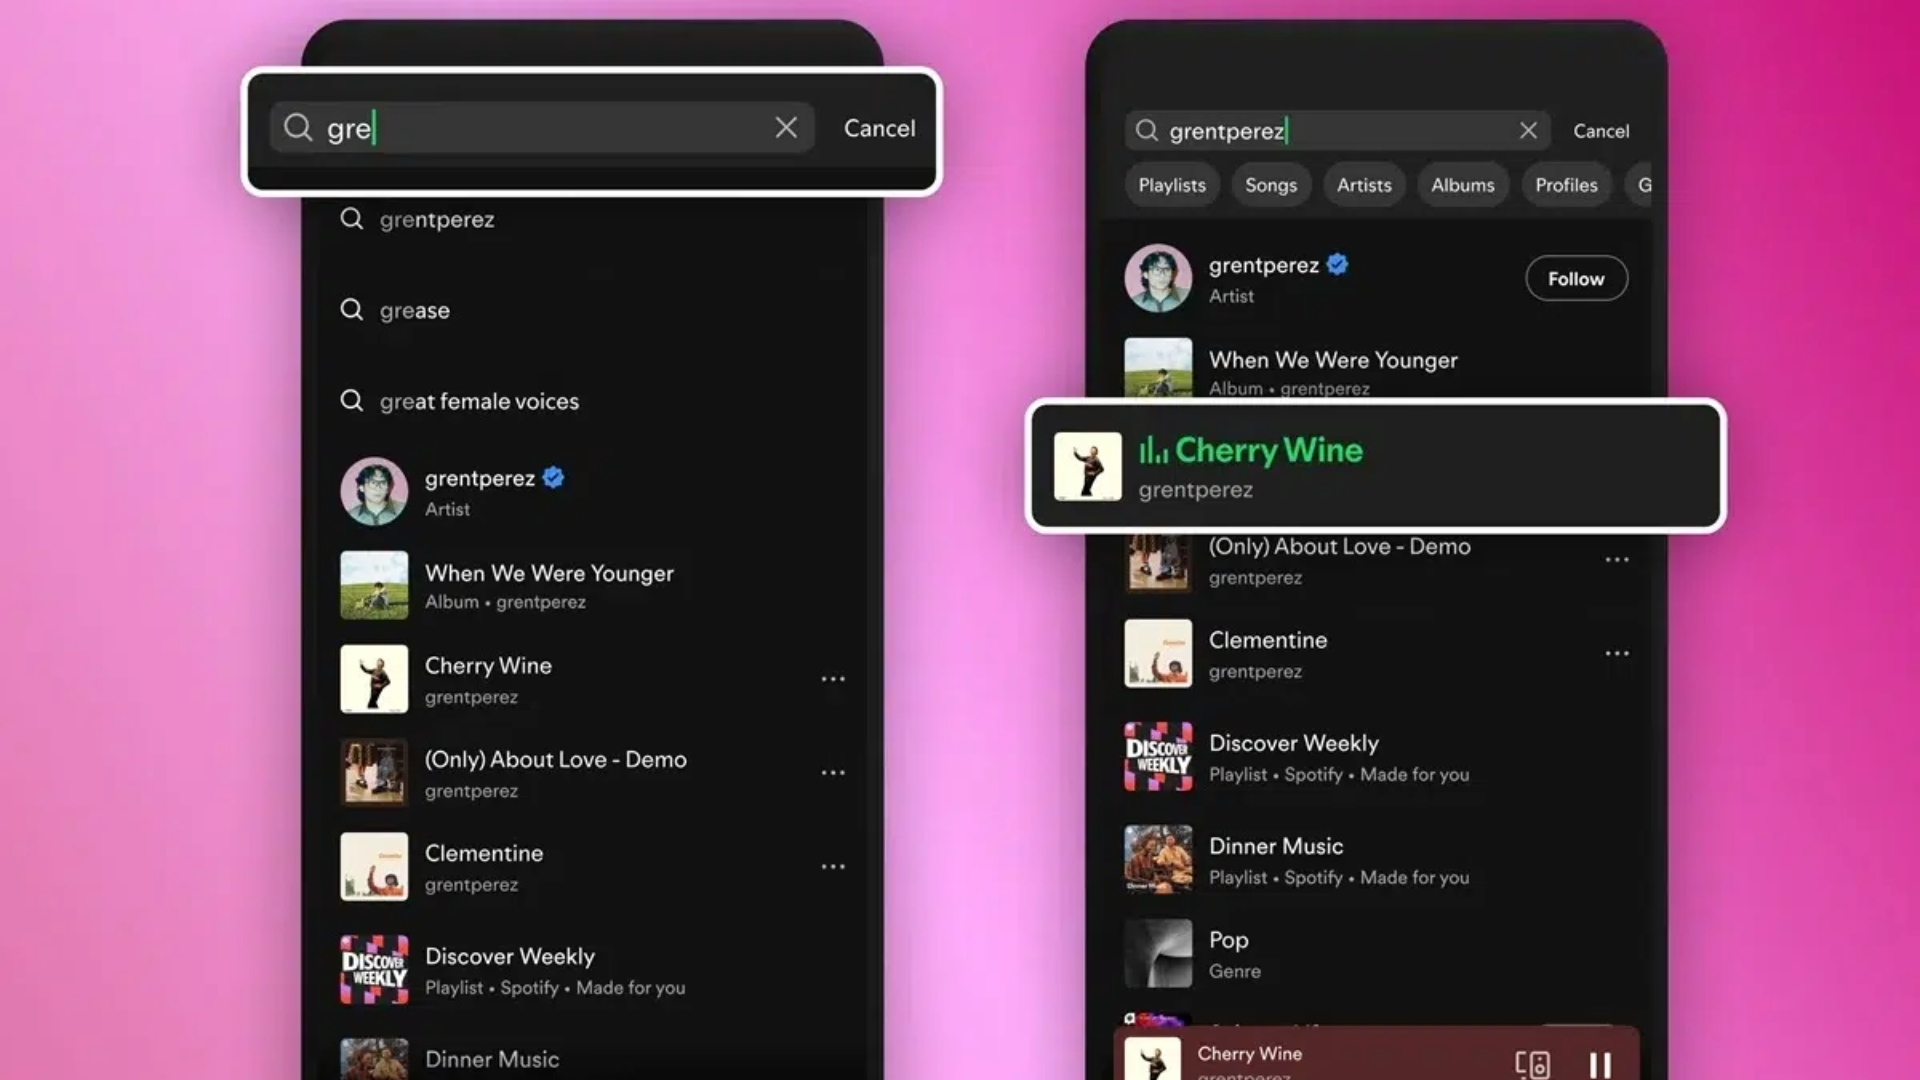1920x1080 pixels.
Task: Click 'When We Were Younger' album cover in left phone
Action: pos(374,585)
